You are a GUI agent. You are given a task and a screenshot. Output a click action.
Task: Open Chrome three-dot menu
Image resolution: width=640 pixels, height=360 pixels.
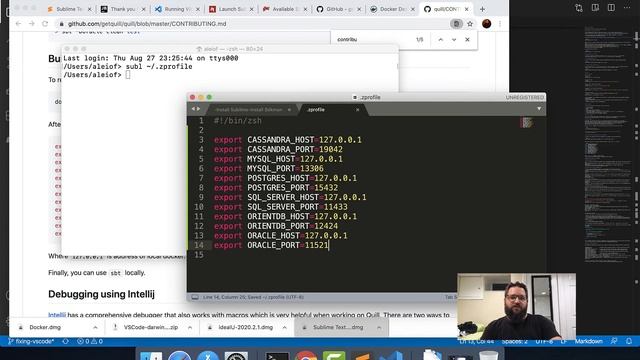click(500, 24)
